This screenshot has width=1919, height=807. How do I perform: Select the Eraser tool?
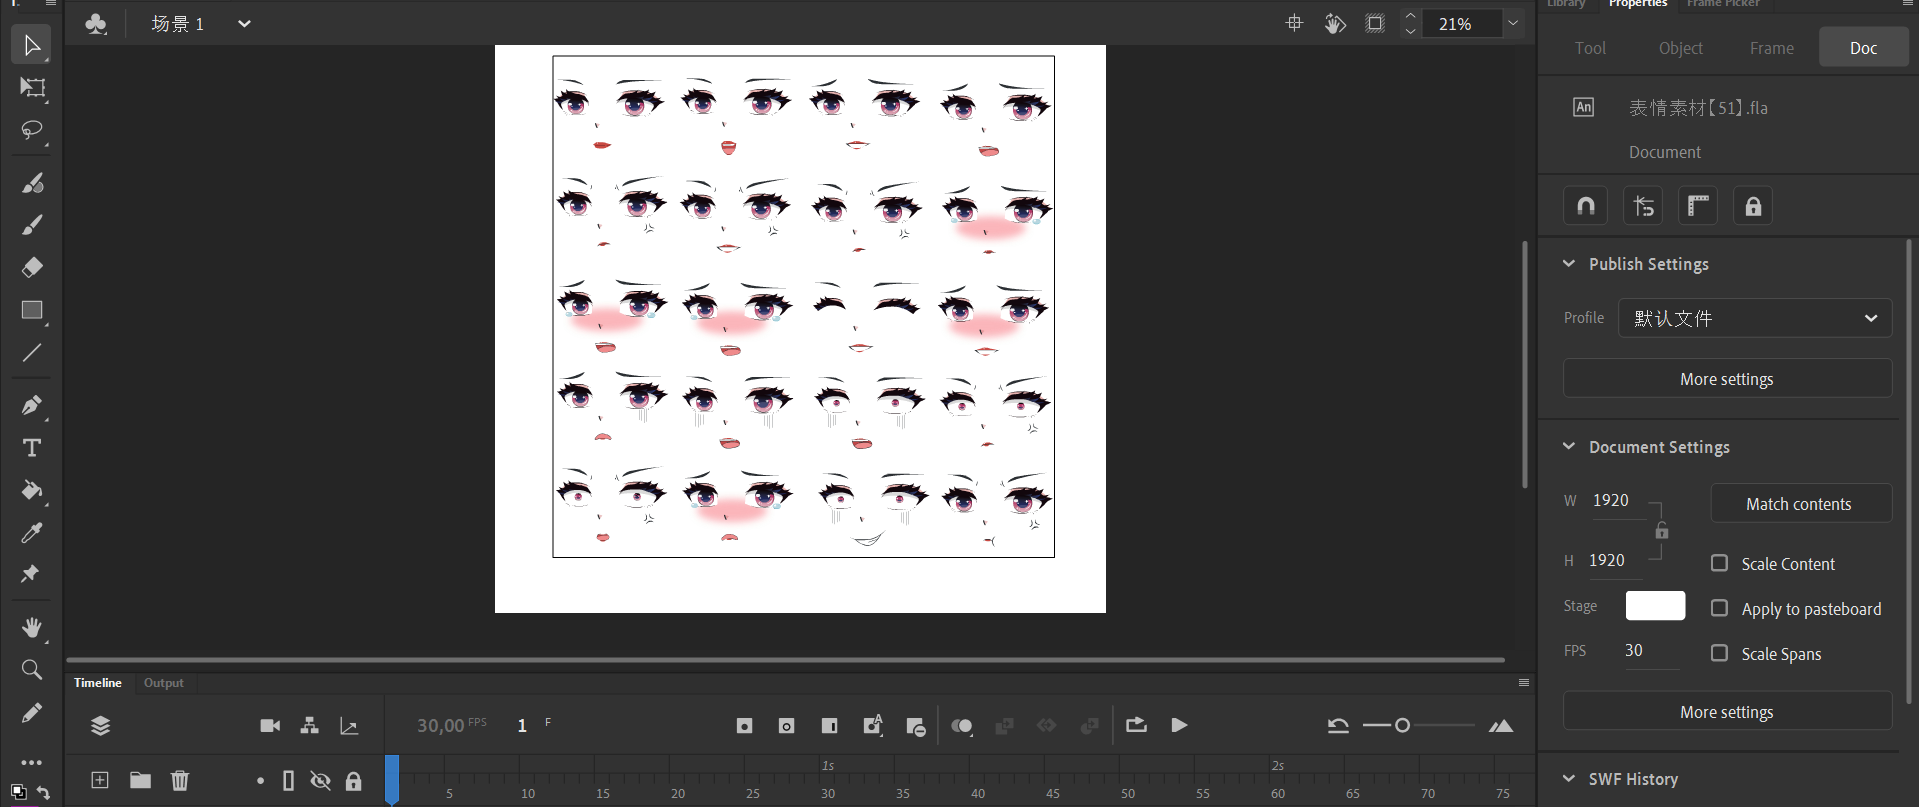point(31,267)
